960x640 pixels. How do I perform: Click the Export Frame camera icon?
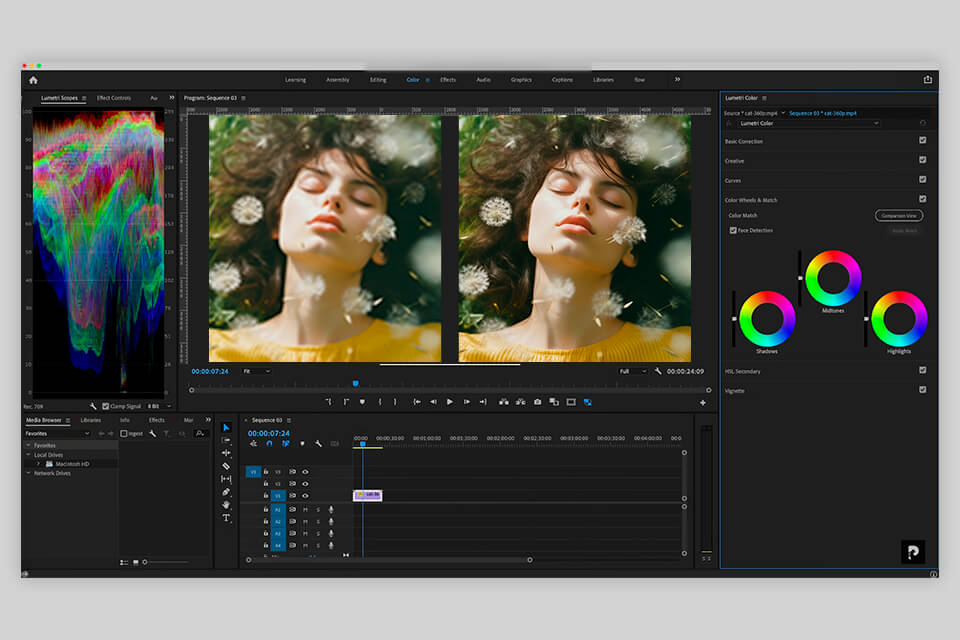pyautogui.click(x=537, y=402)
